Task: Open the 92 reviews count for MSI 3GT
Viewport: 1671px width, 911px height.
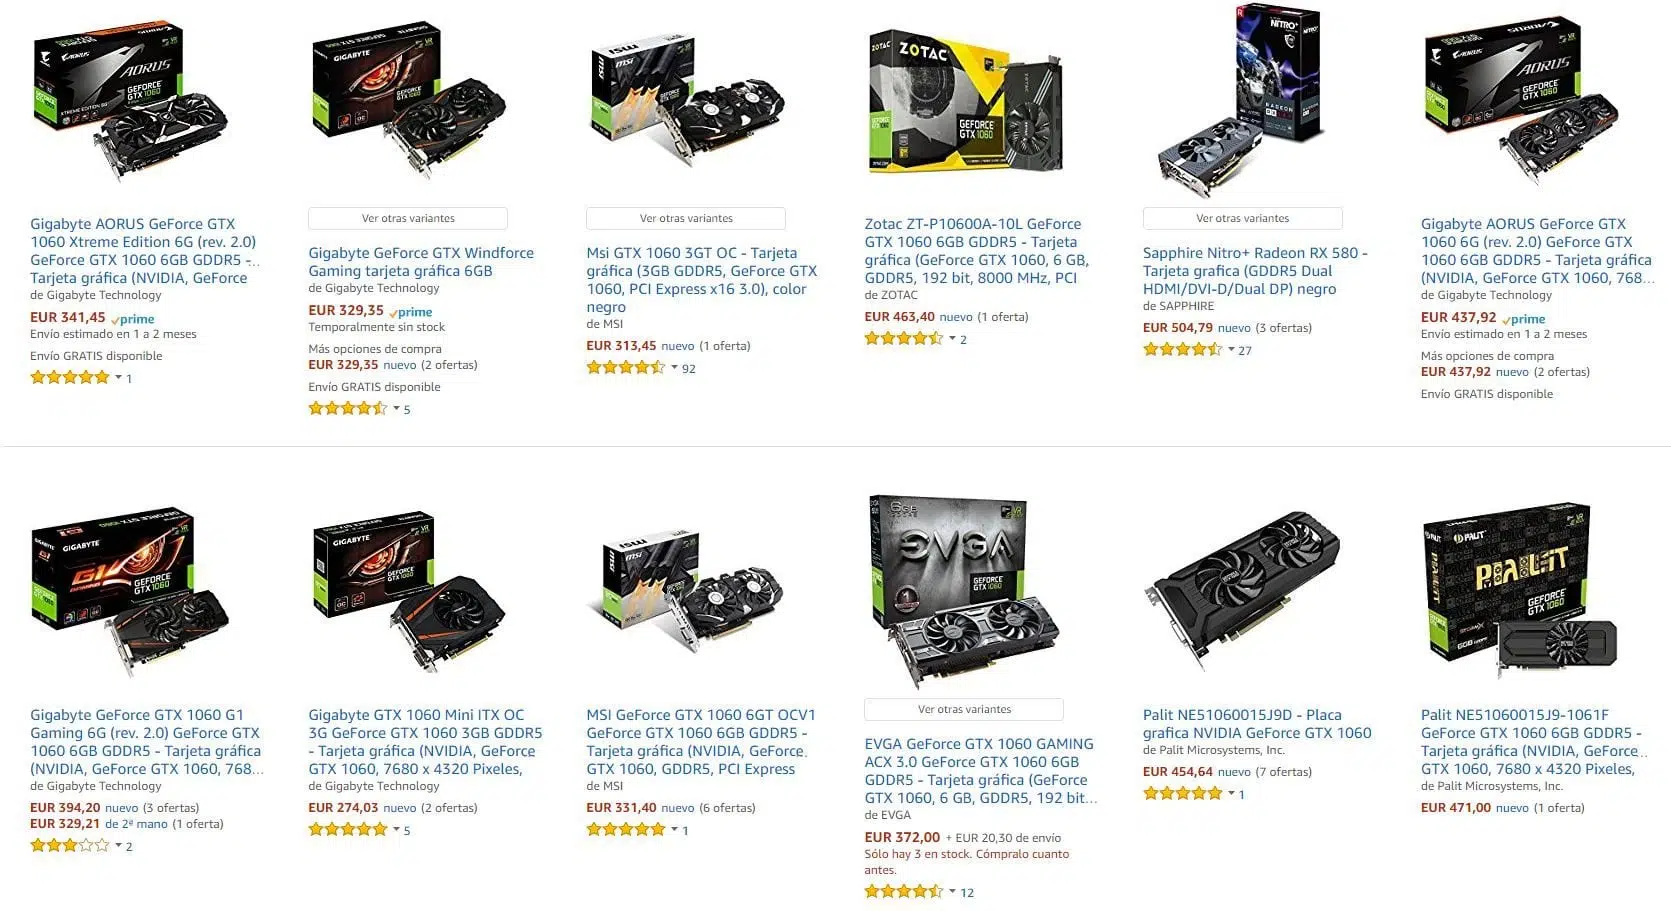Action: 689,369
